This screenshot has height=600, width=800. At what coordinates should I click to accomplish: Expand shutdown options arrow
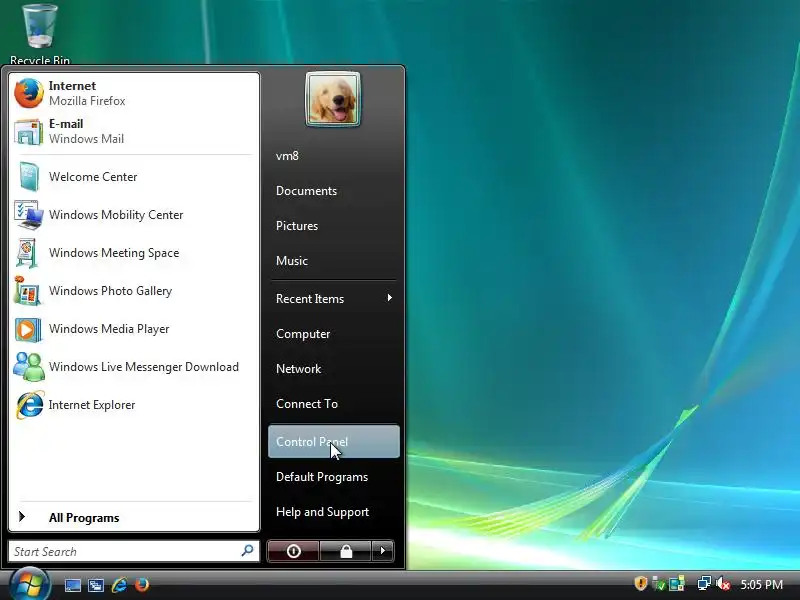tap(383, 551)
